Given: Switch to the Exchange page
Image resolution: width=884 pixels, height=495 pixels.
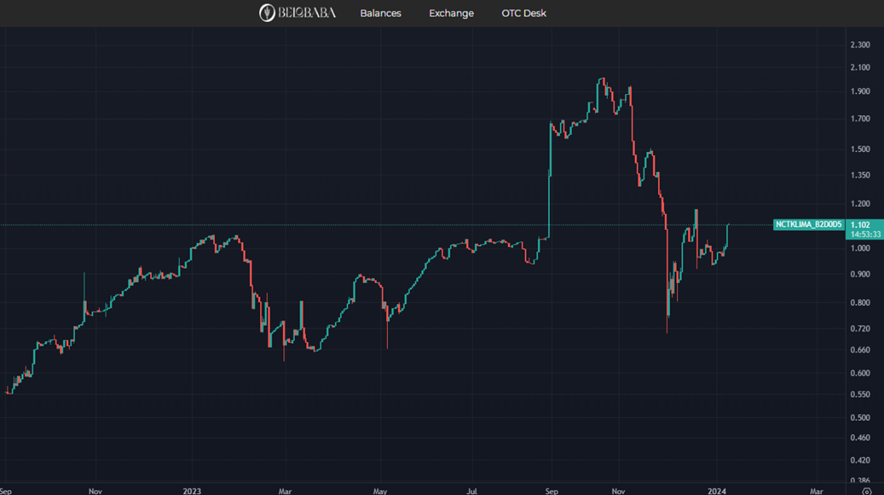Looking at the screenshot, I should [x=451, y=13].
